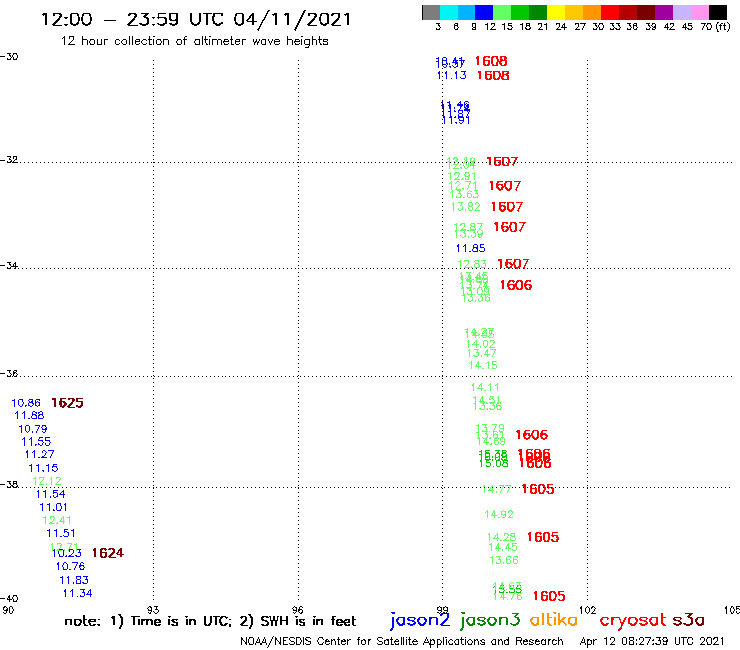
Task: Click the 's3a' legend label
Action: pos(688,619)
